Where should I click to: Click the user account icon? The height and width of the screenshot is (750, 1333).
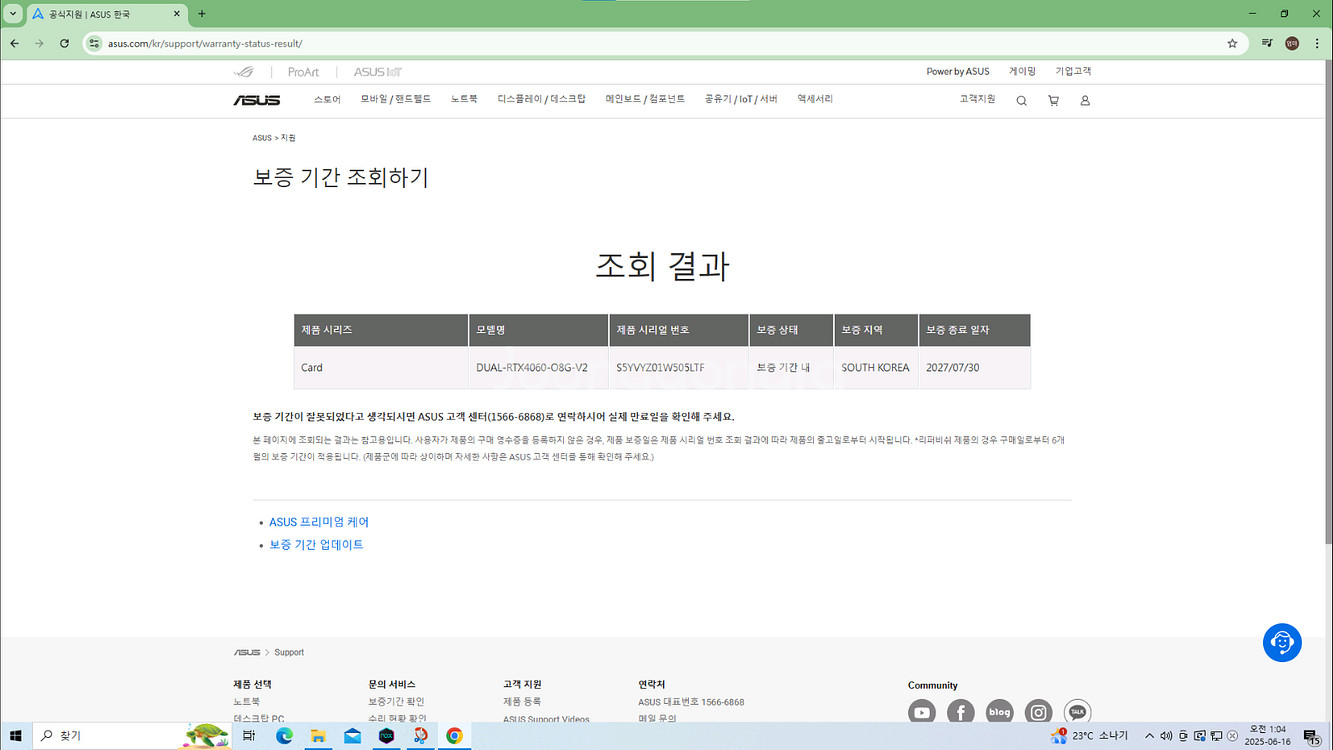1085,101
